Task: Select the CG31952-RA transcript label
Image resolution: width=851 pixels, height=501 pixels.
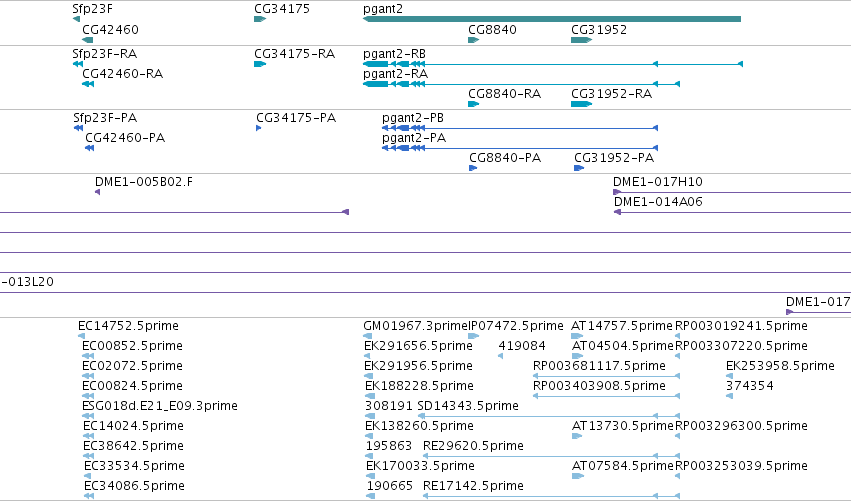Action: tap(611, 94)
